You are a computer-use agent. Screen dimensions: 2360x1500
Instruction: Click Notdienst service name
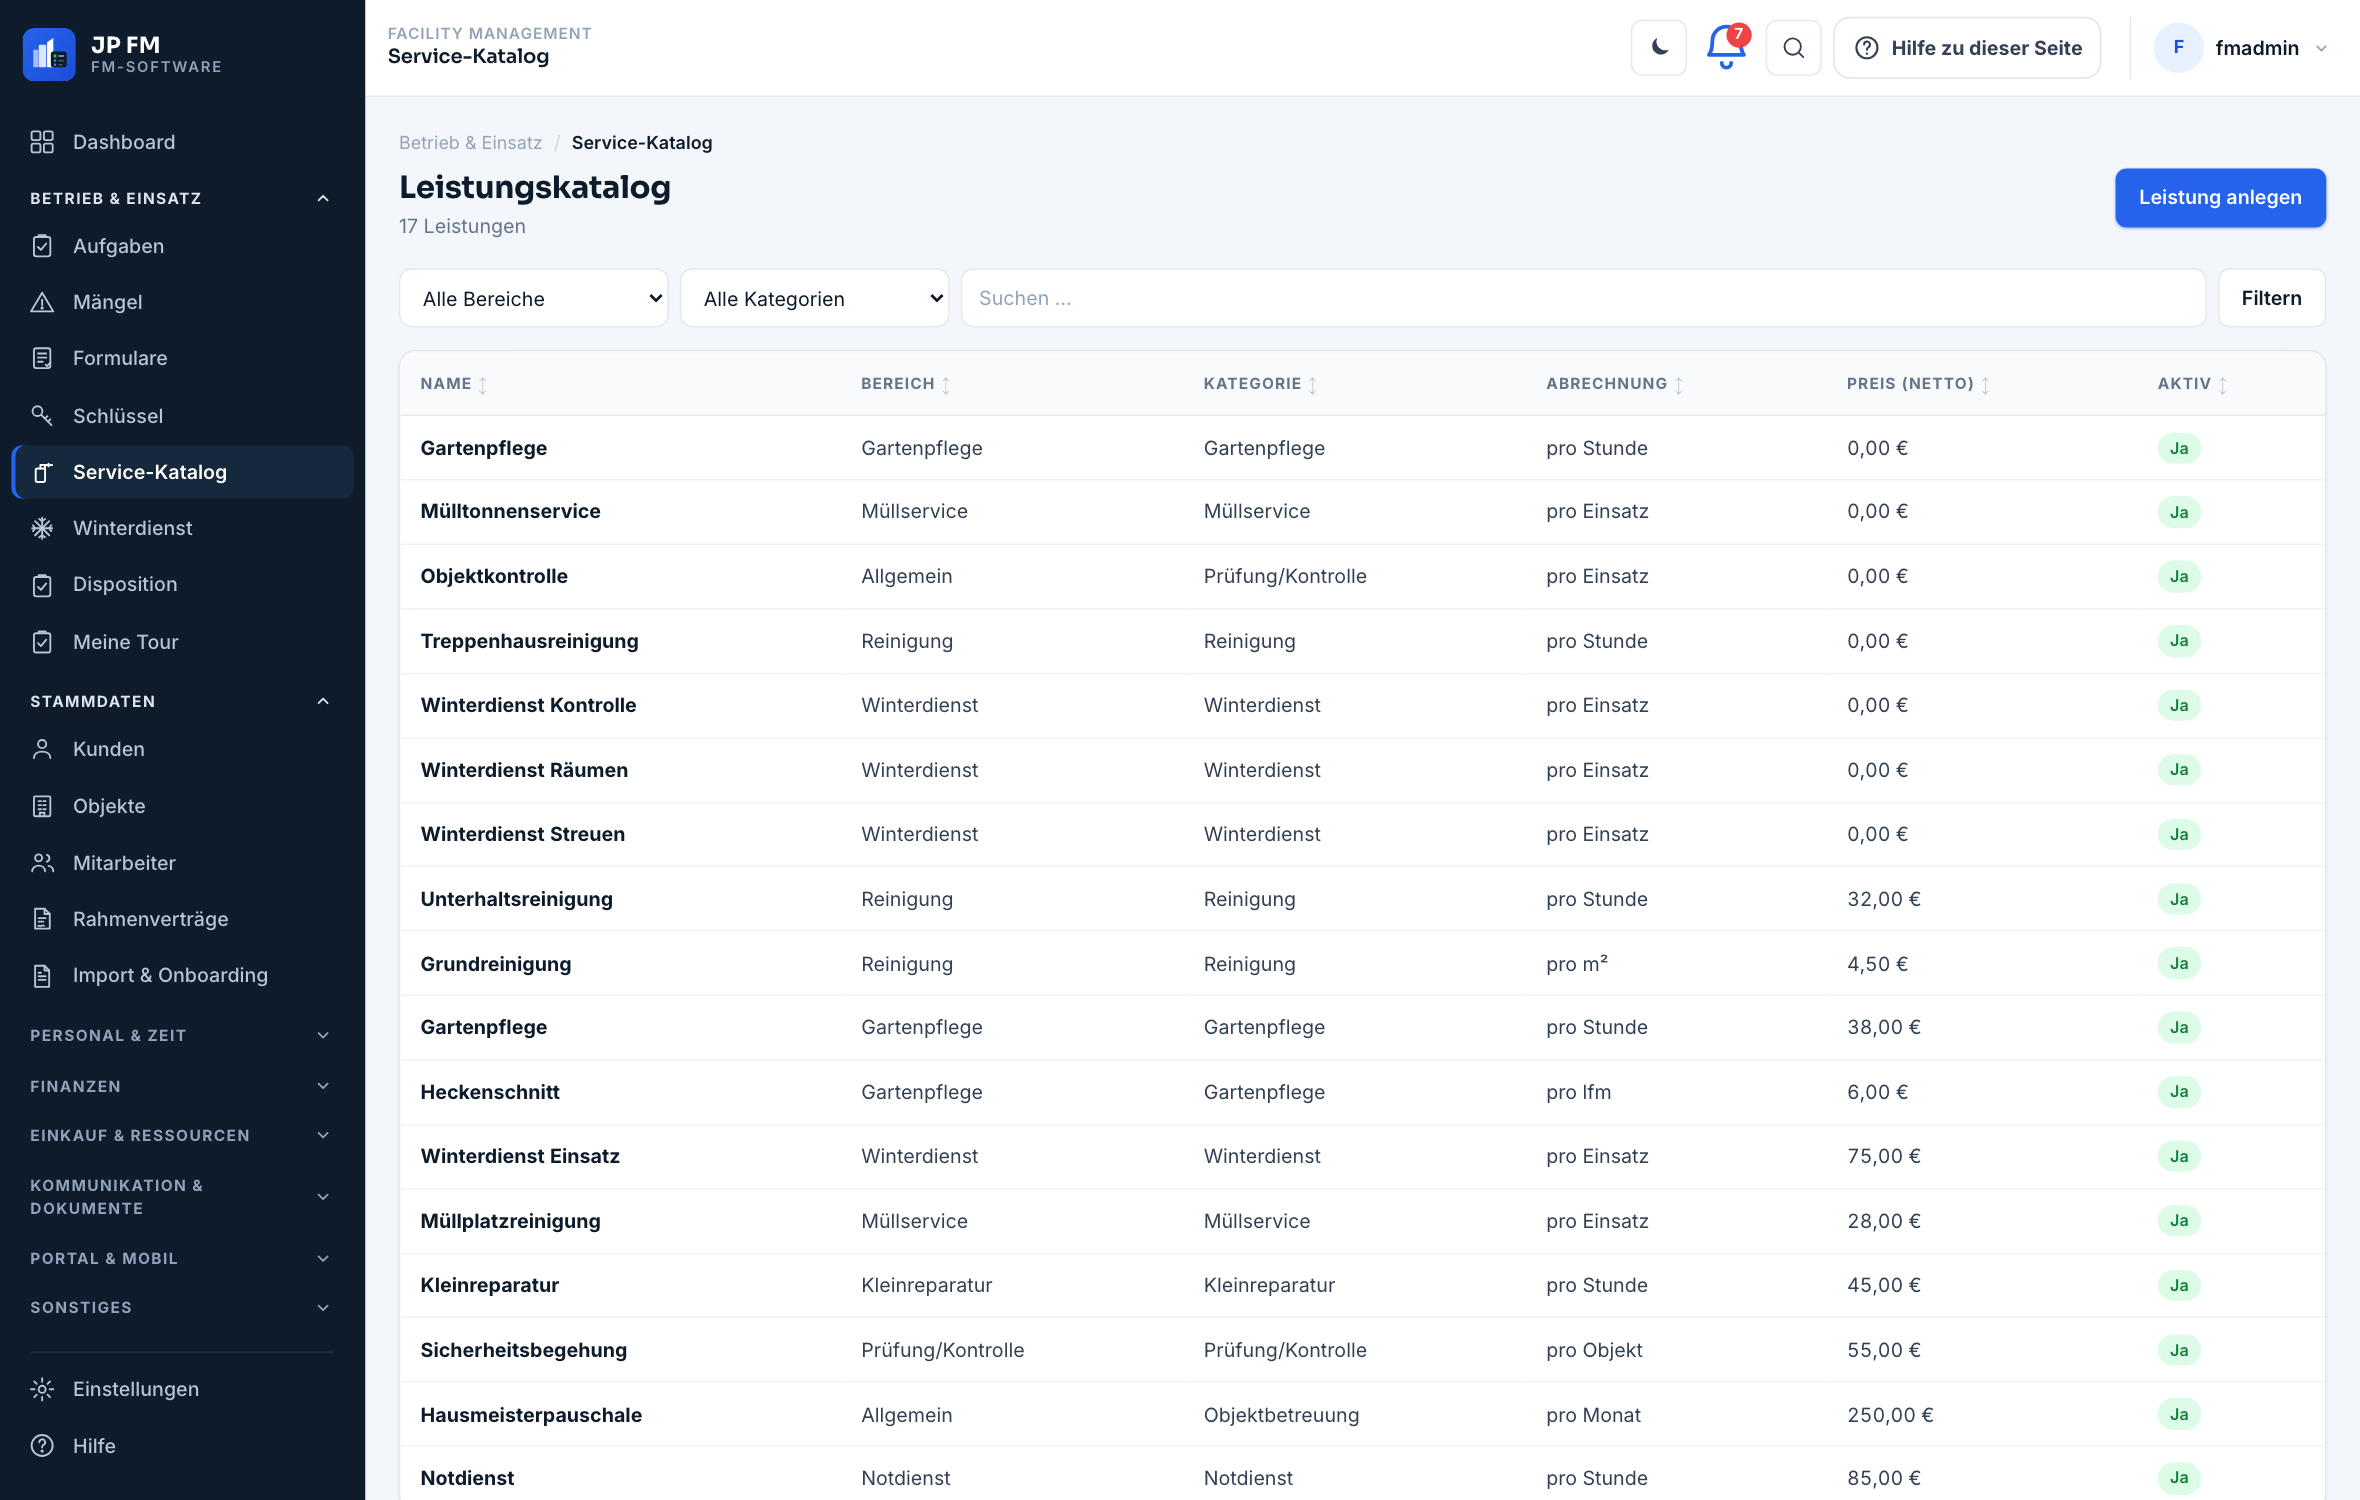click(x=467, y=1478)
